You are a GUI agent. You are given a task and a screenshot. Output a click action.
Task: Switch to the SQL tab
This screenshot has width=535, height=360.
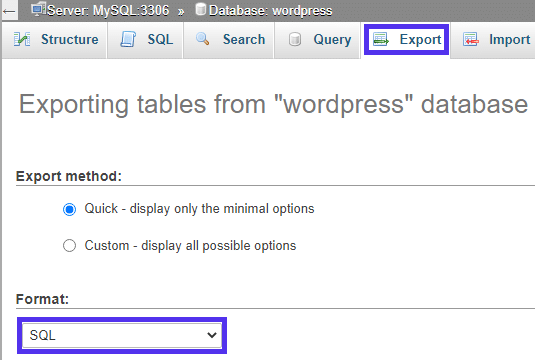145,40
